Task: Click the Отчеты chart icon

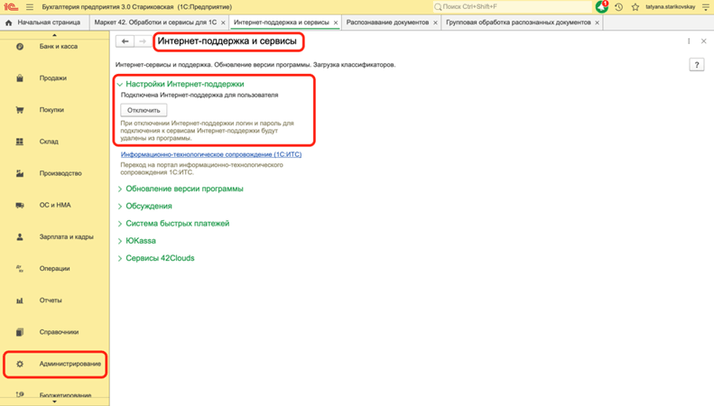Action: click(20, 300)
